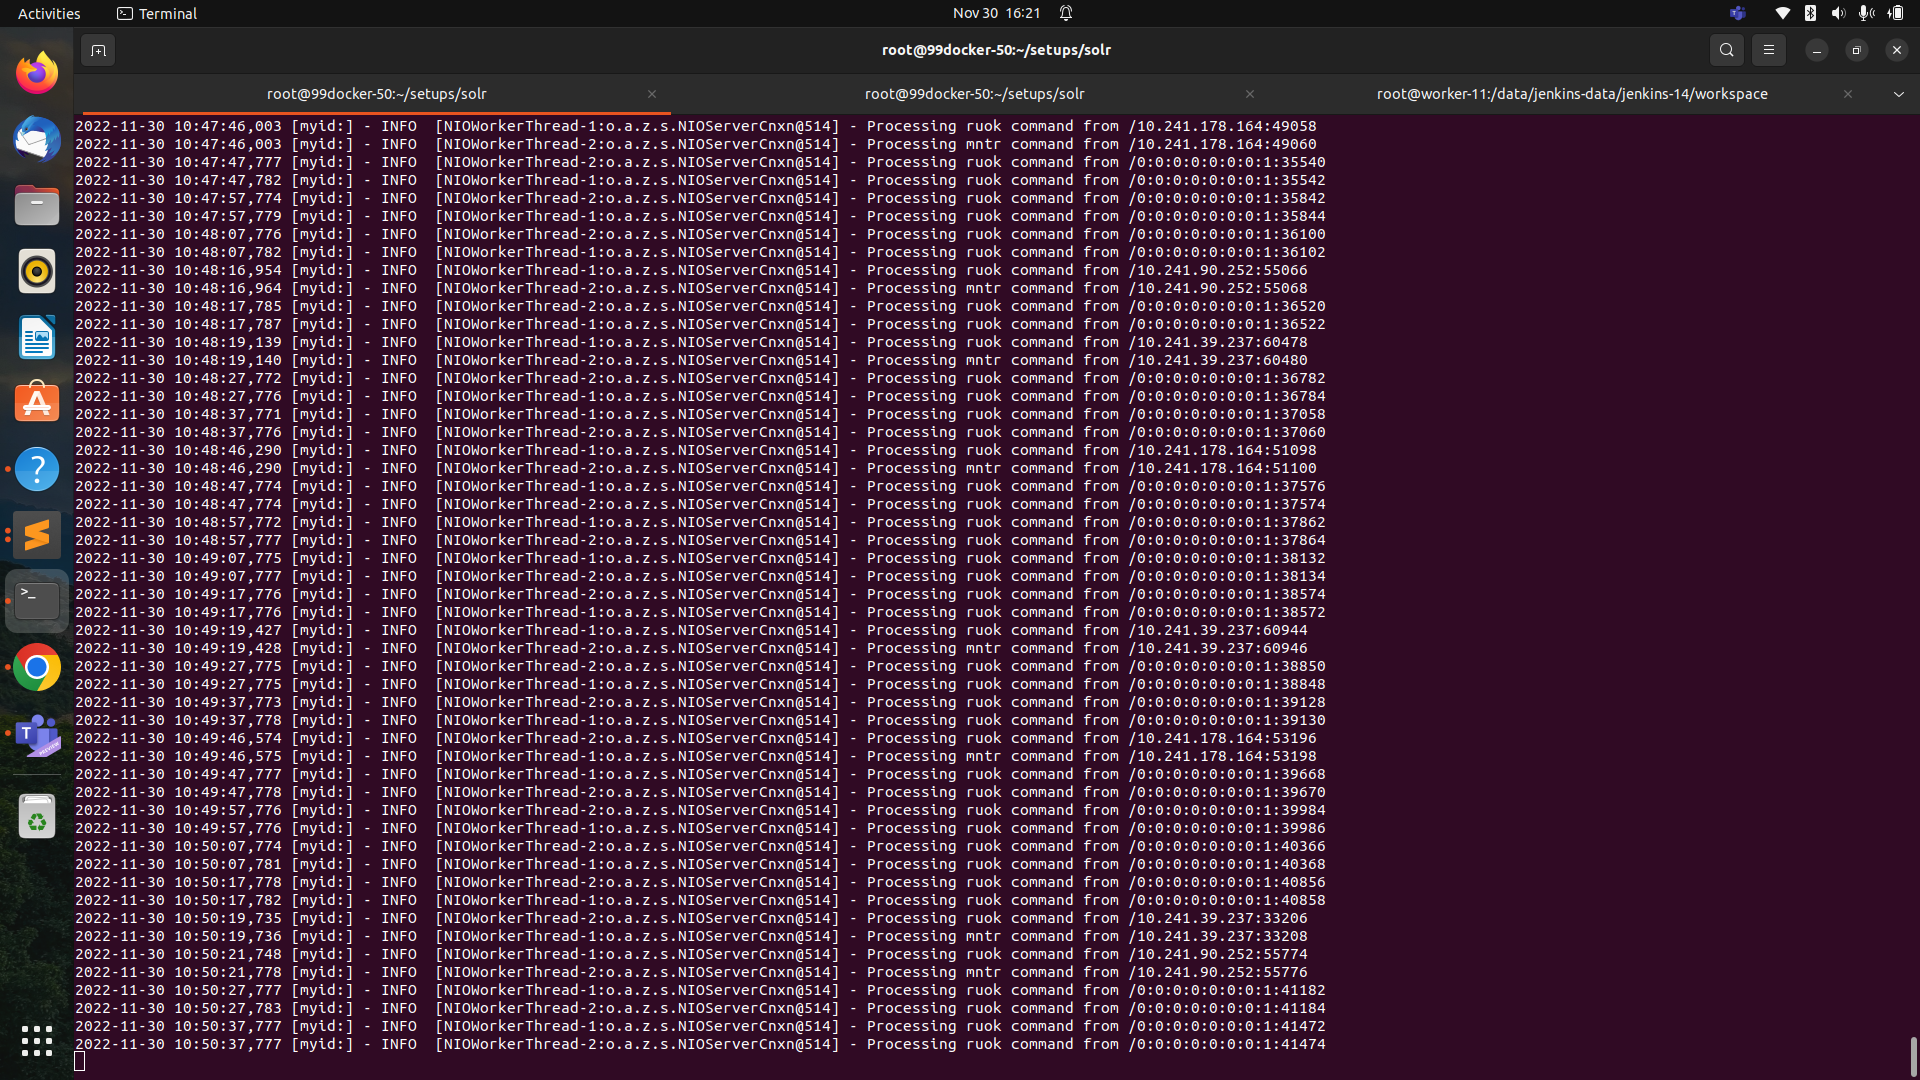Open the Rhythmbox music player
Image resolution: width=1920 pixels, height=1080 pixels.
(36, 271)
